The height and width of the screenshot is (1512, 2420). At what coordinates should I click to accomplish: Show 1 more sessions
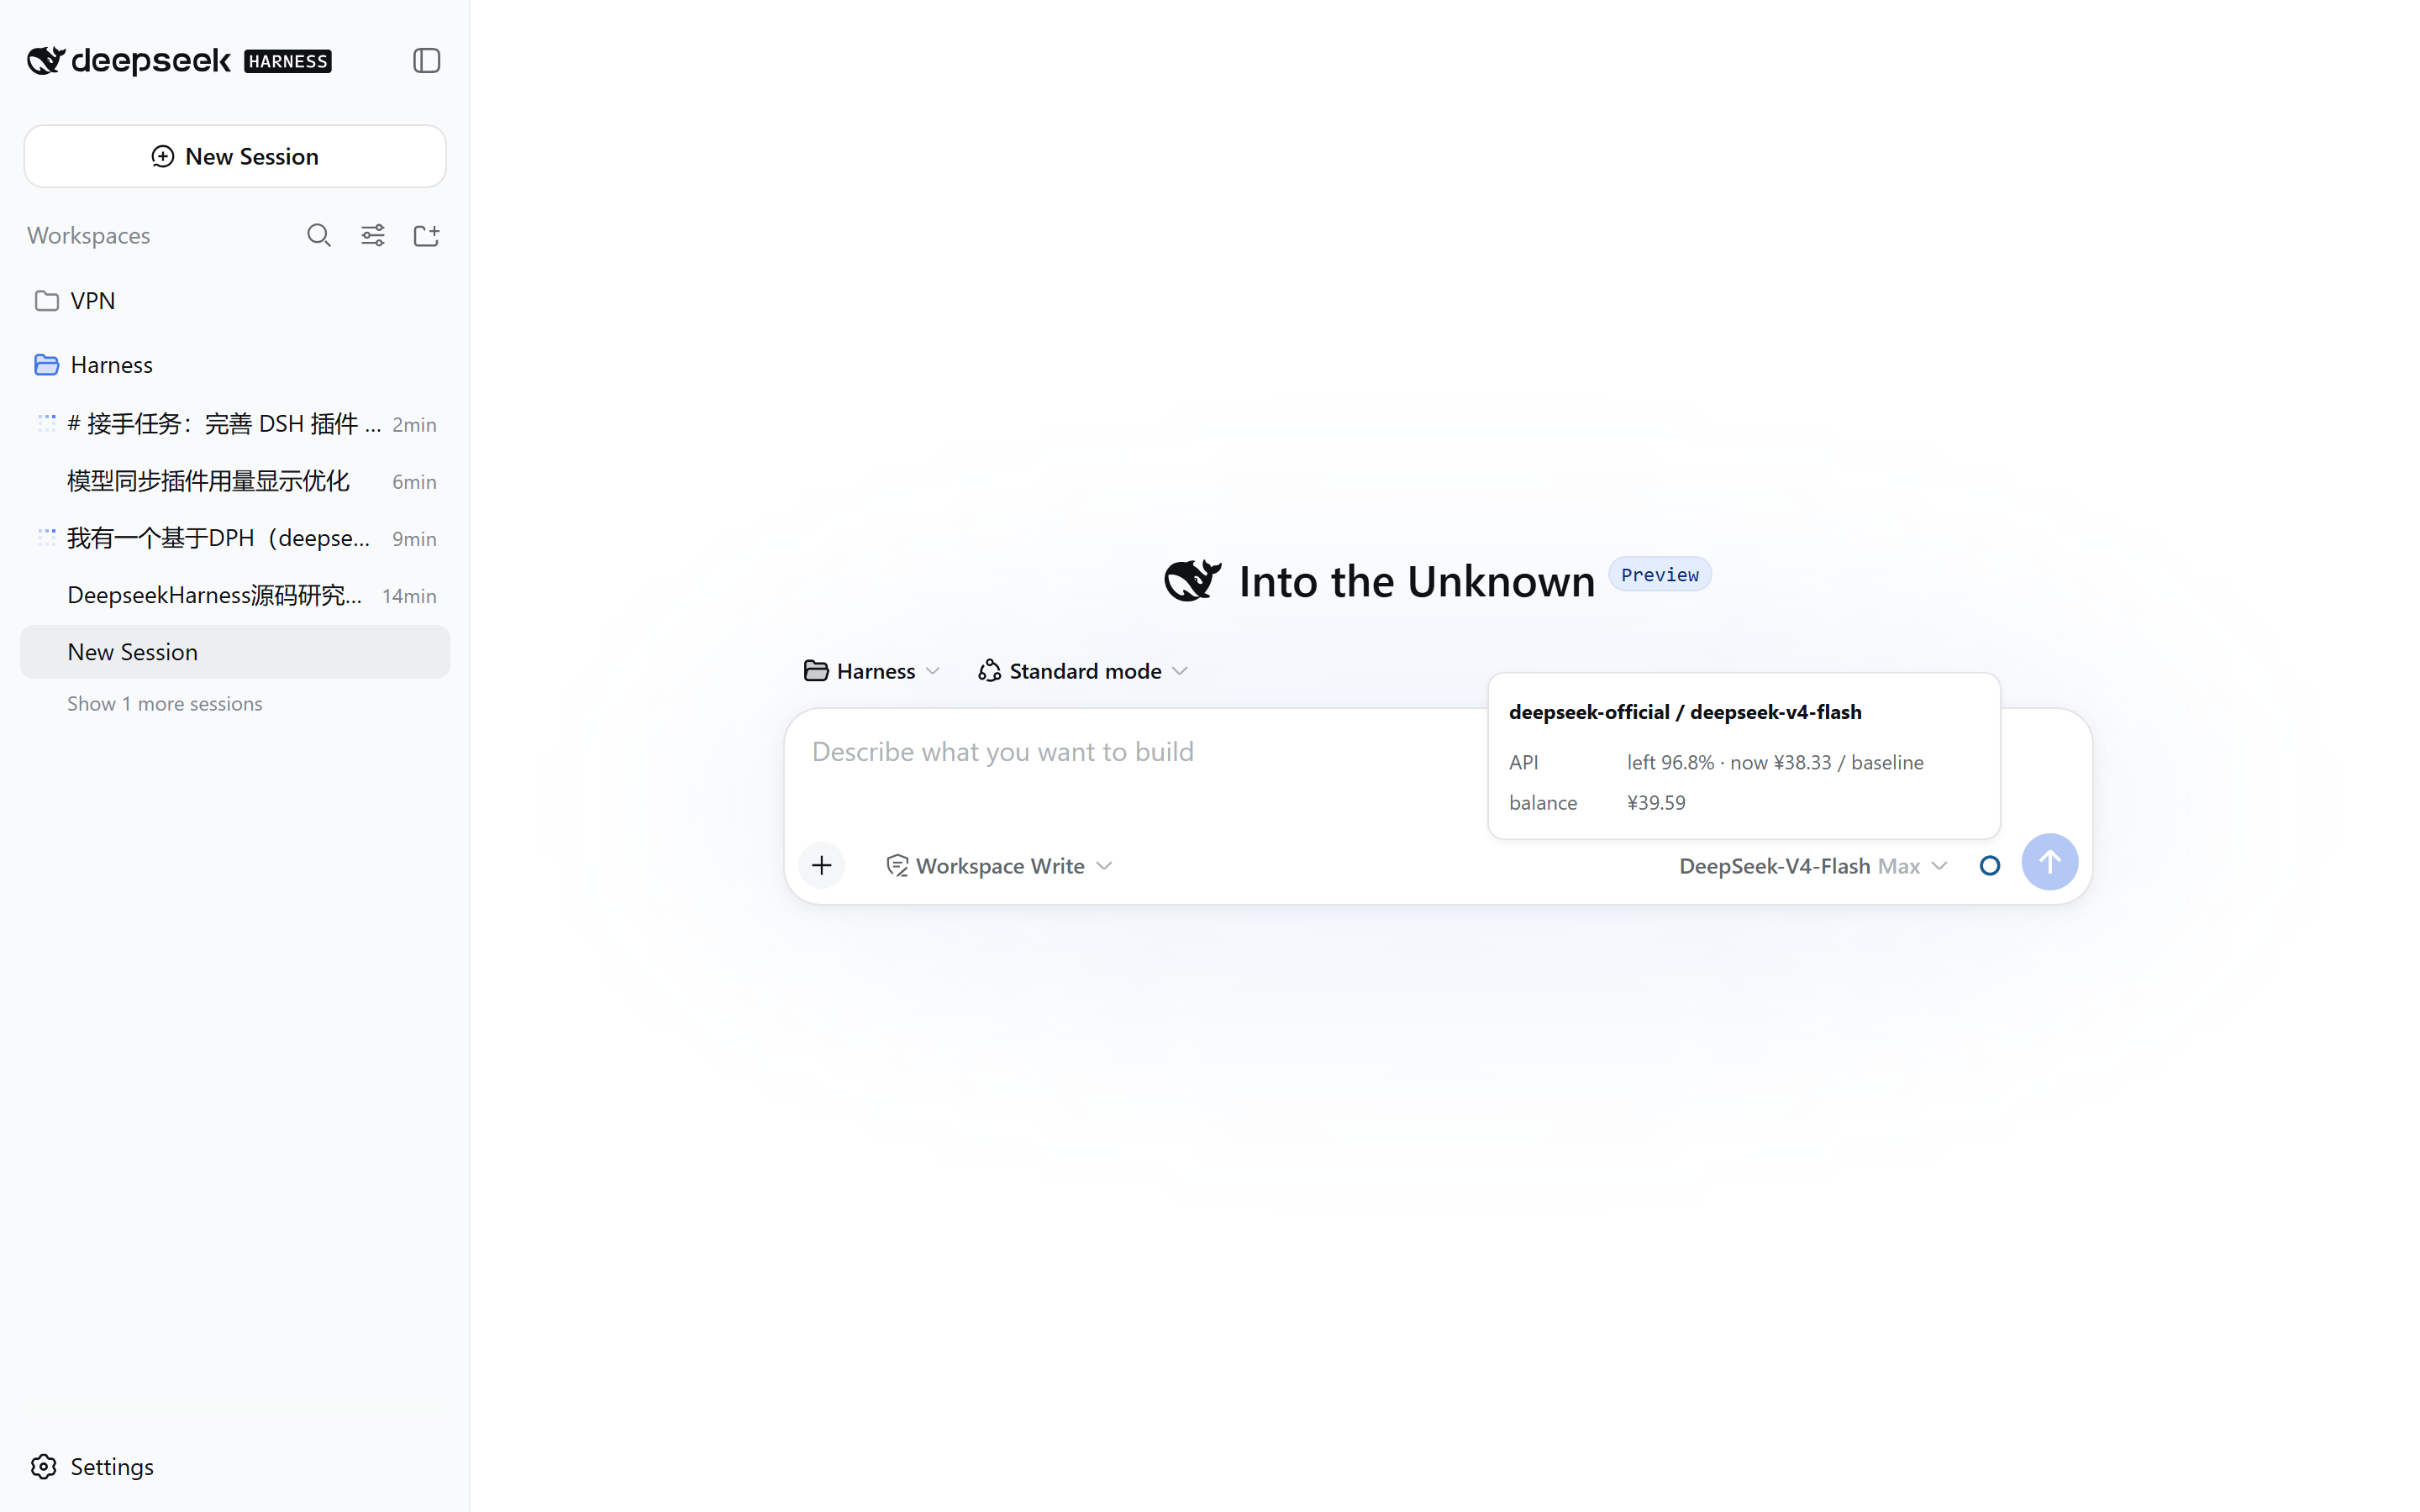coord(165,703)
